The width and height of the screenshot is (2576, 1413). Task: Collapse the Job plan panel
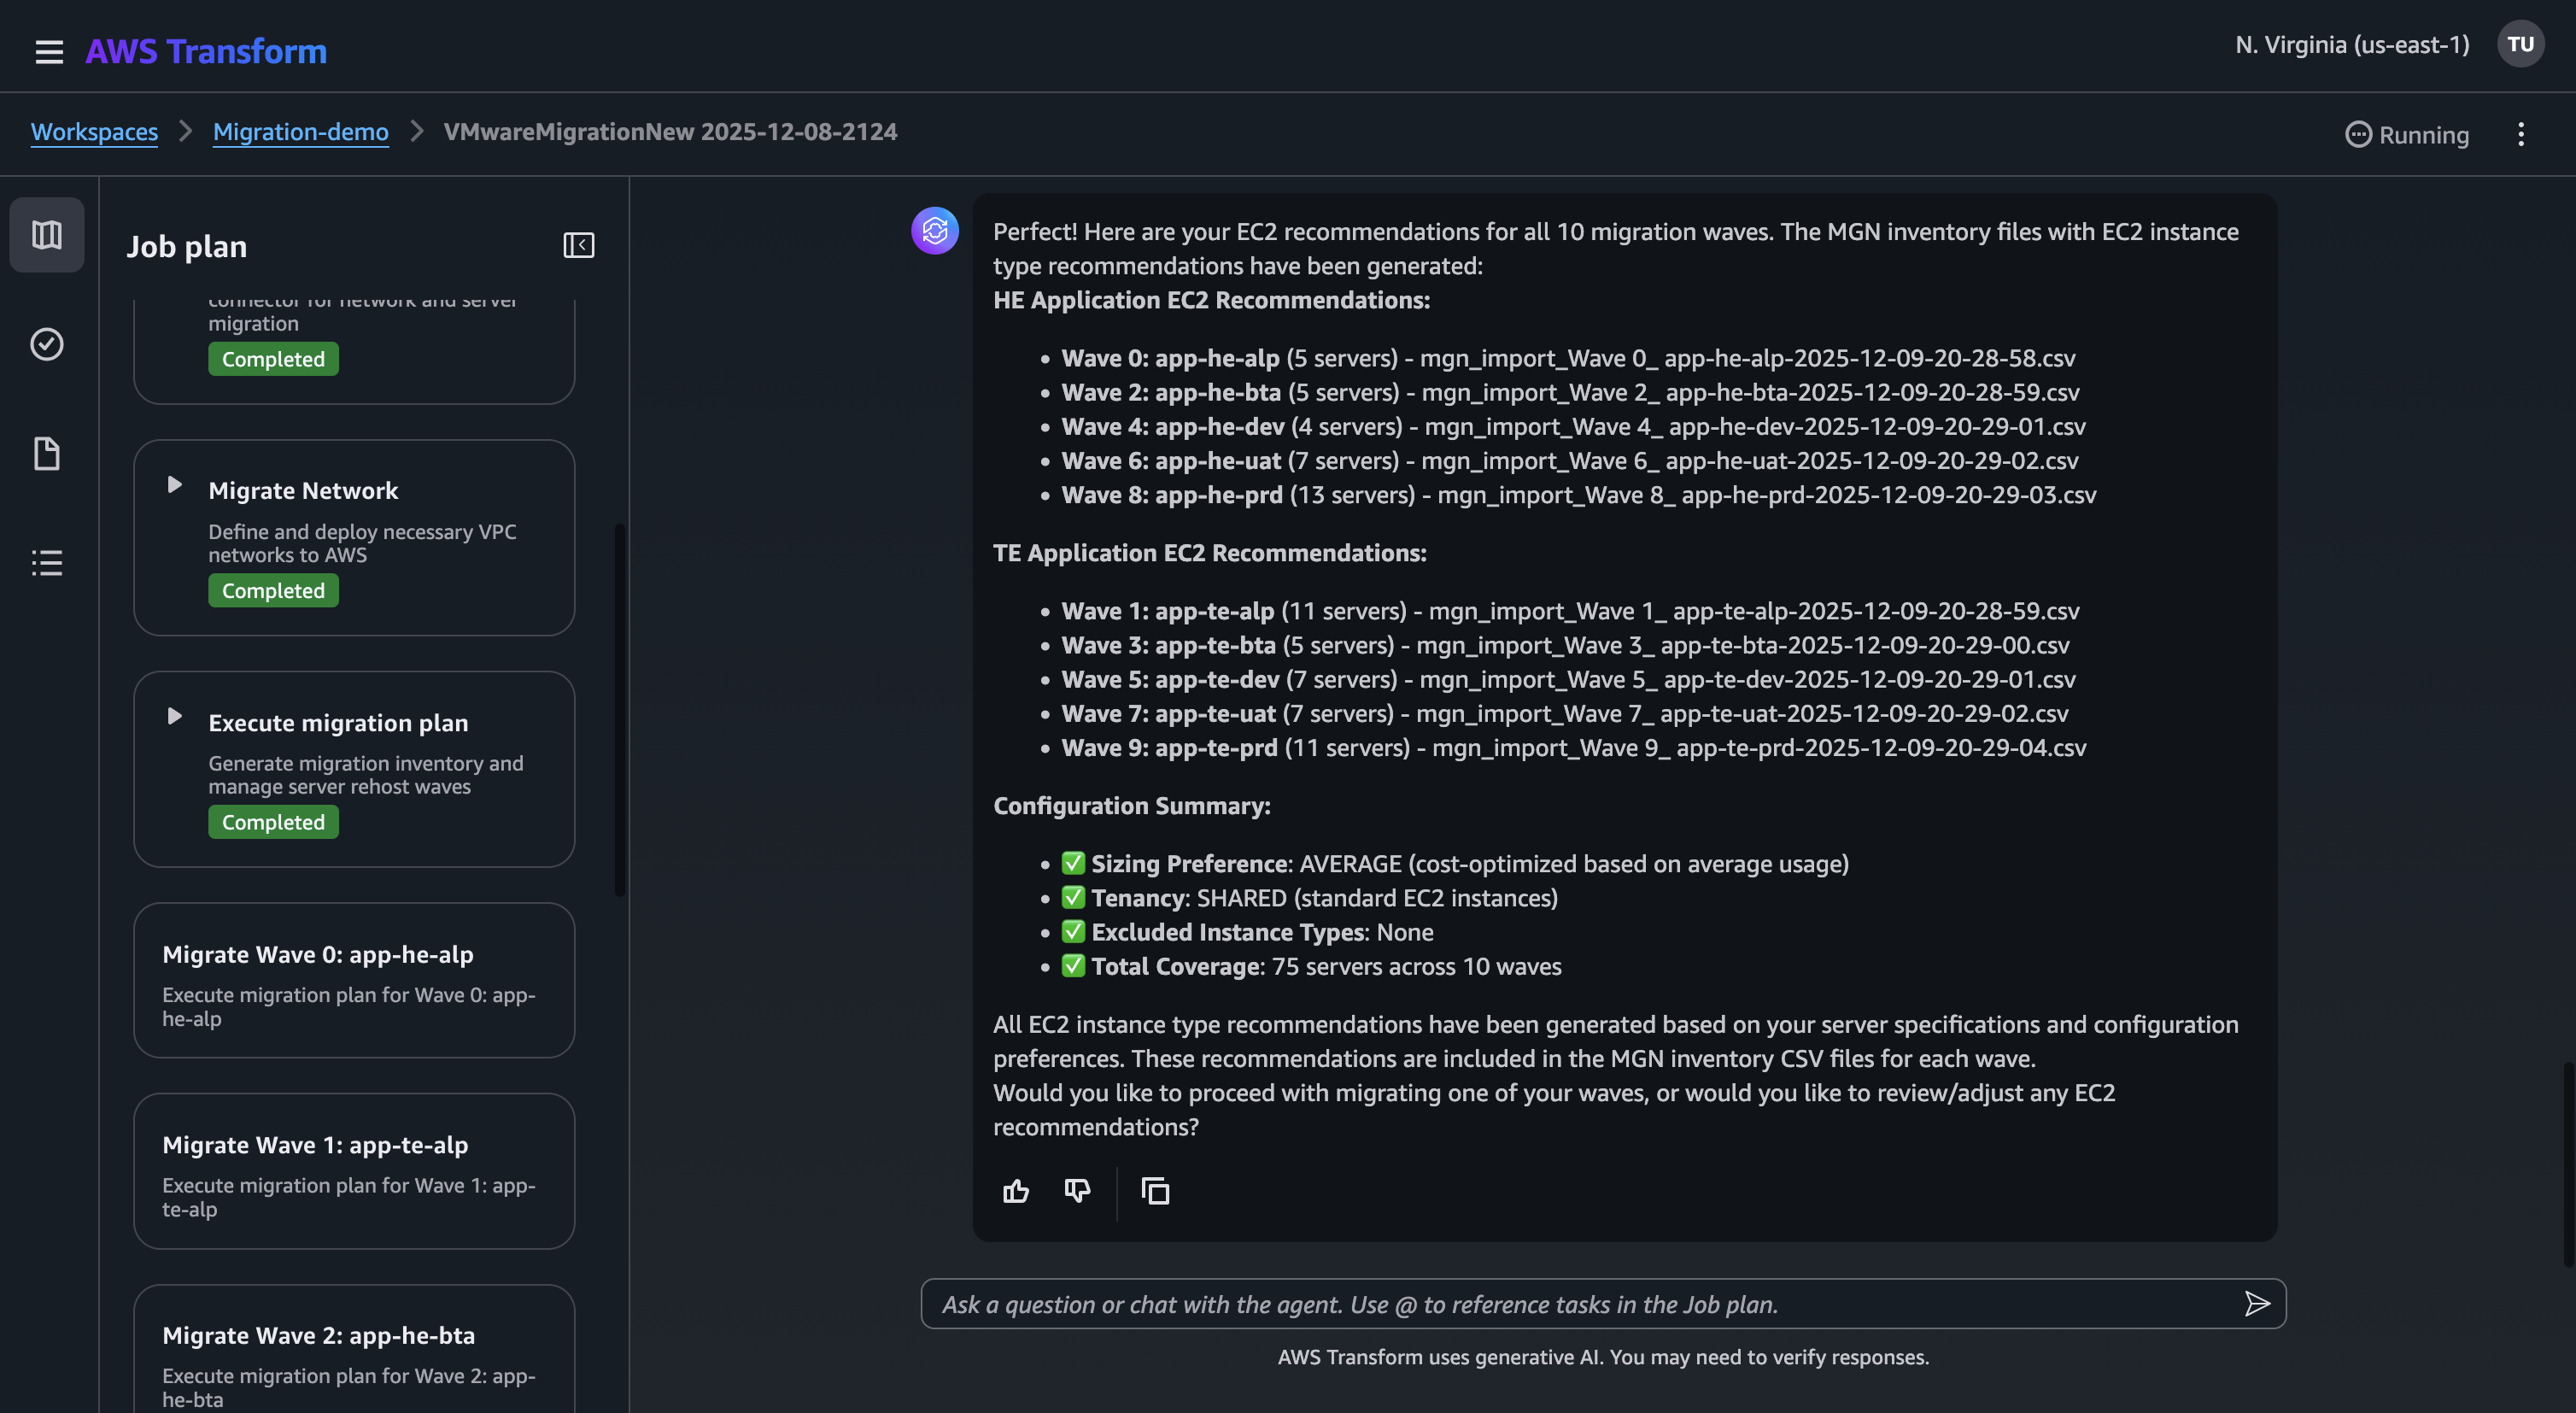coord(578,244)
